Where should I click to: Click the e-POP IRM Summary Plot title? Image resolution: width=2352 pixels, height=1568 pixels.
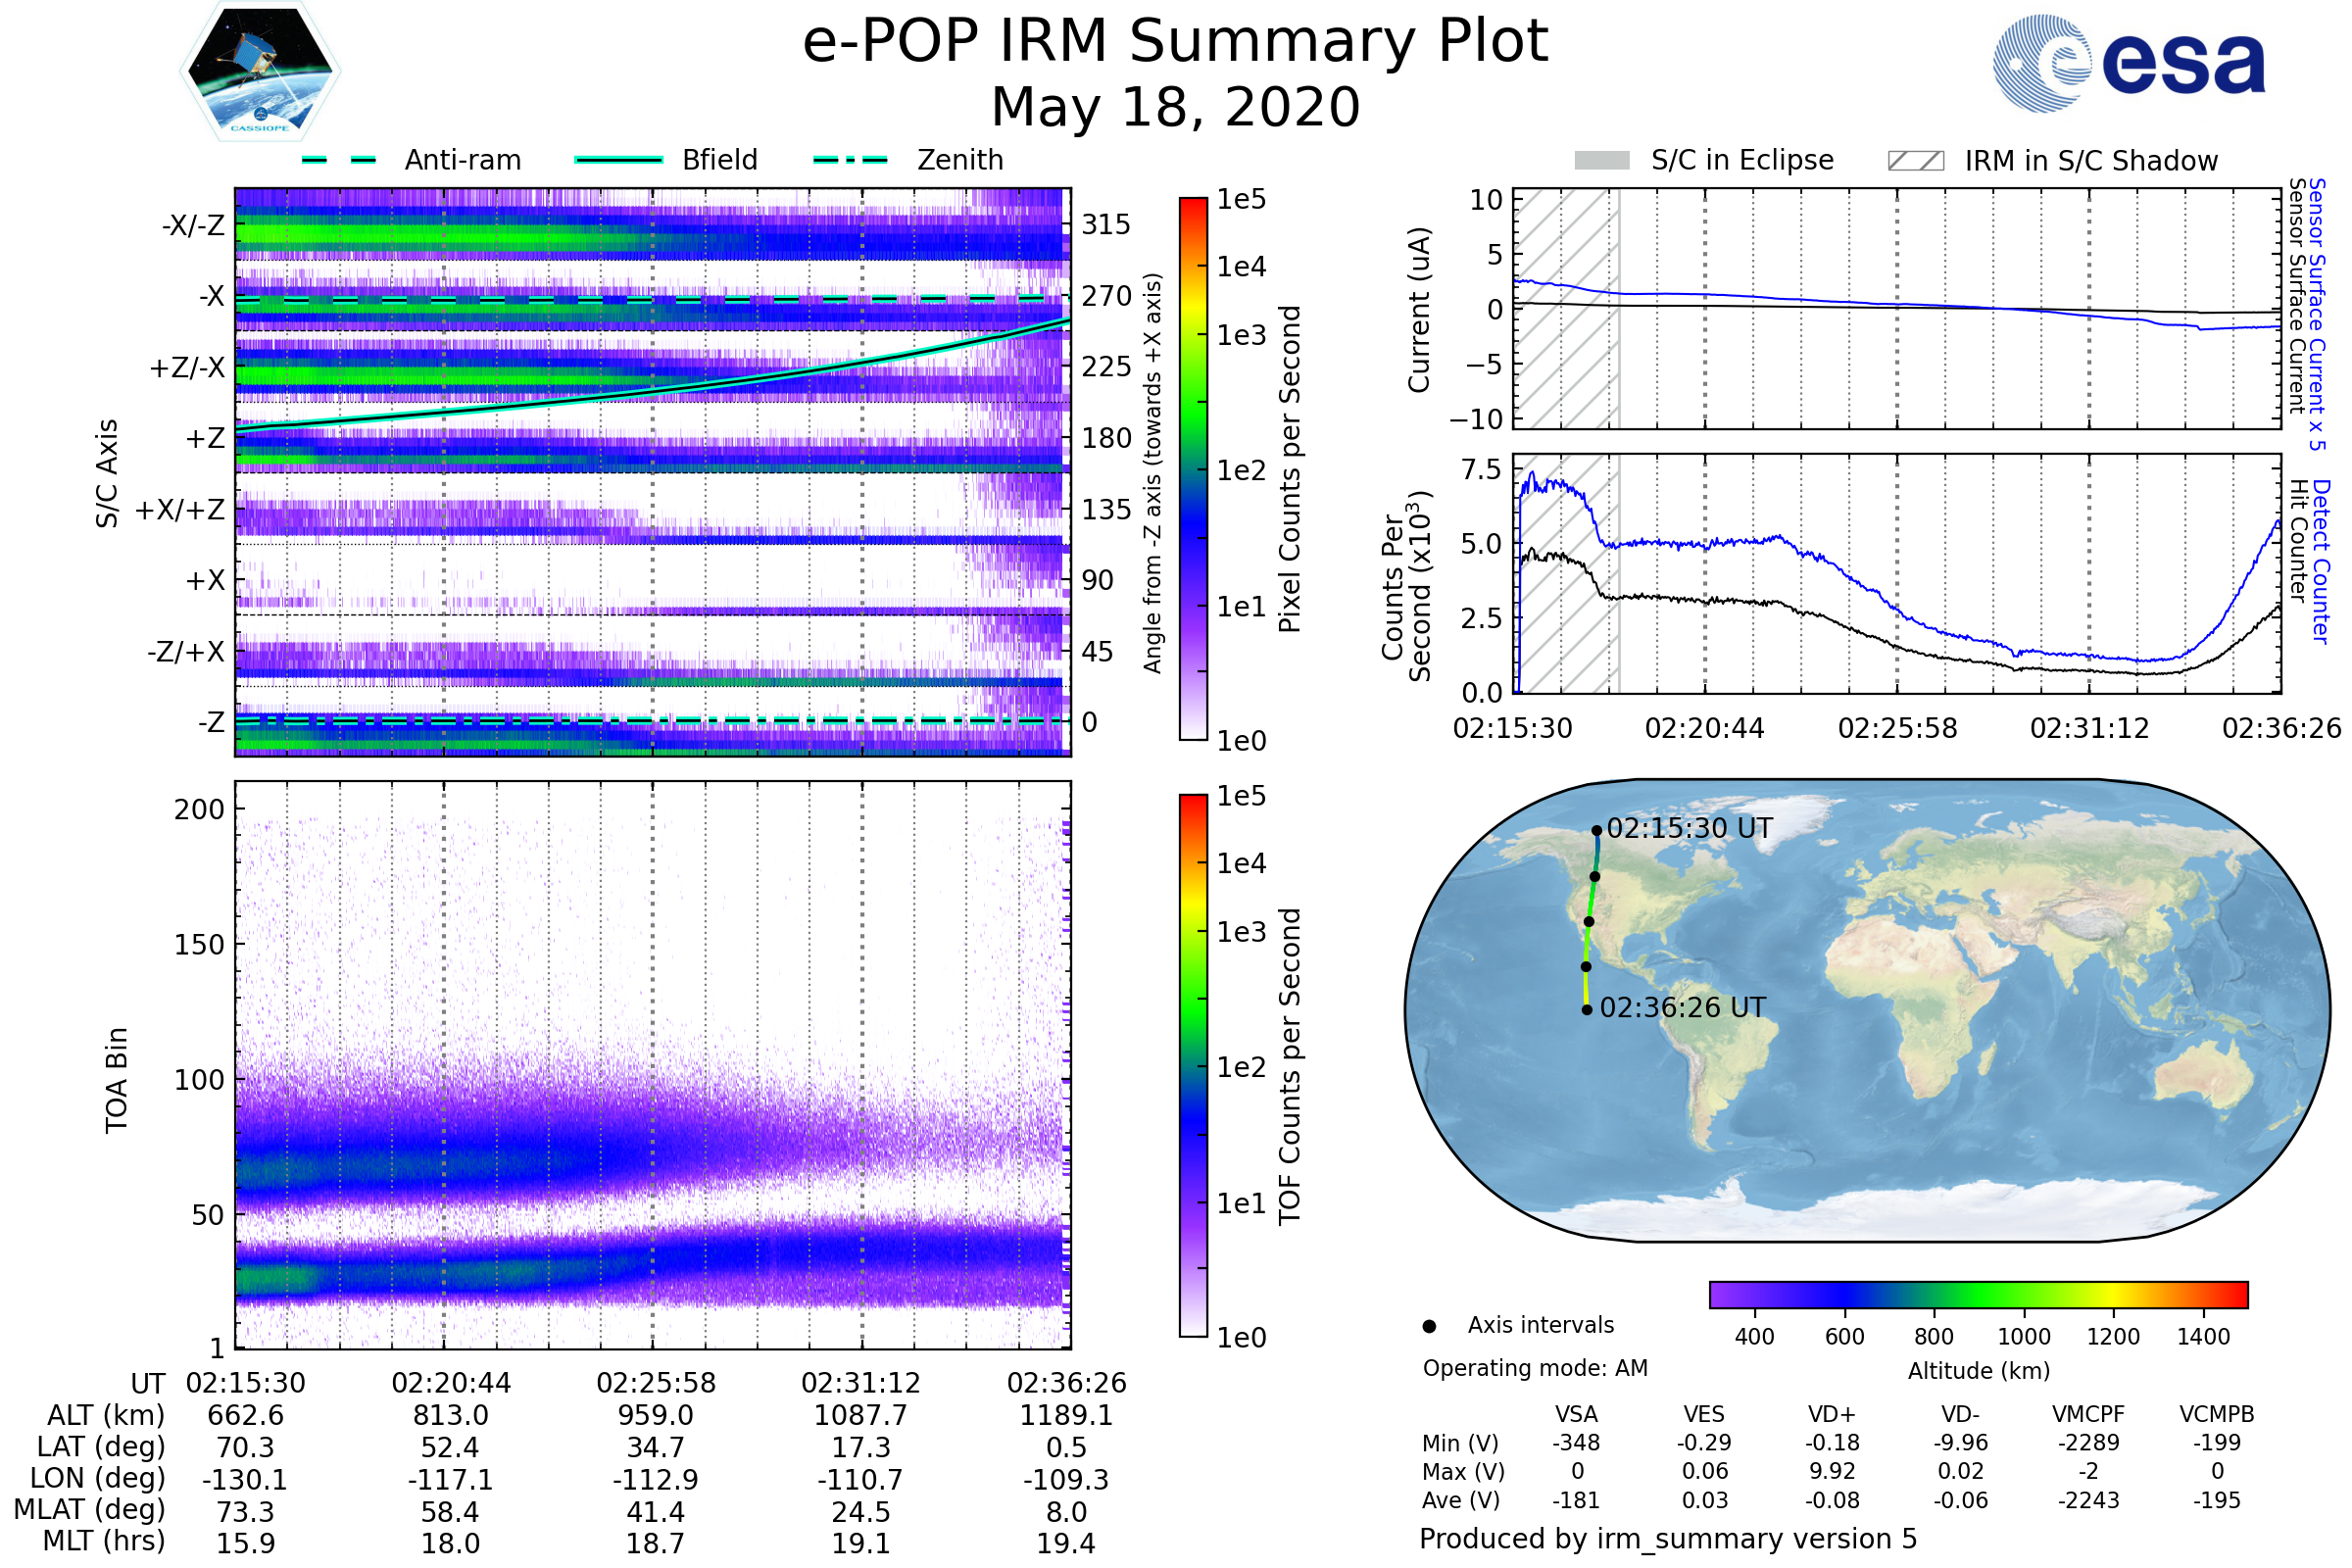click(1175, 42)
